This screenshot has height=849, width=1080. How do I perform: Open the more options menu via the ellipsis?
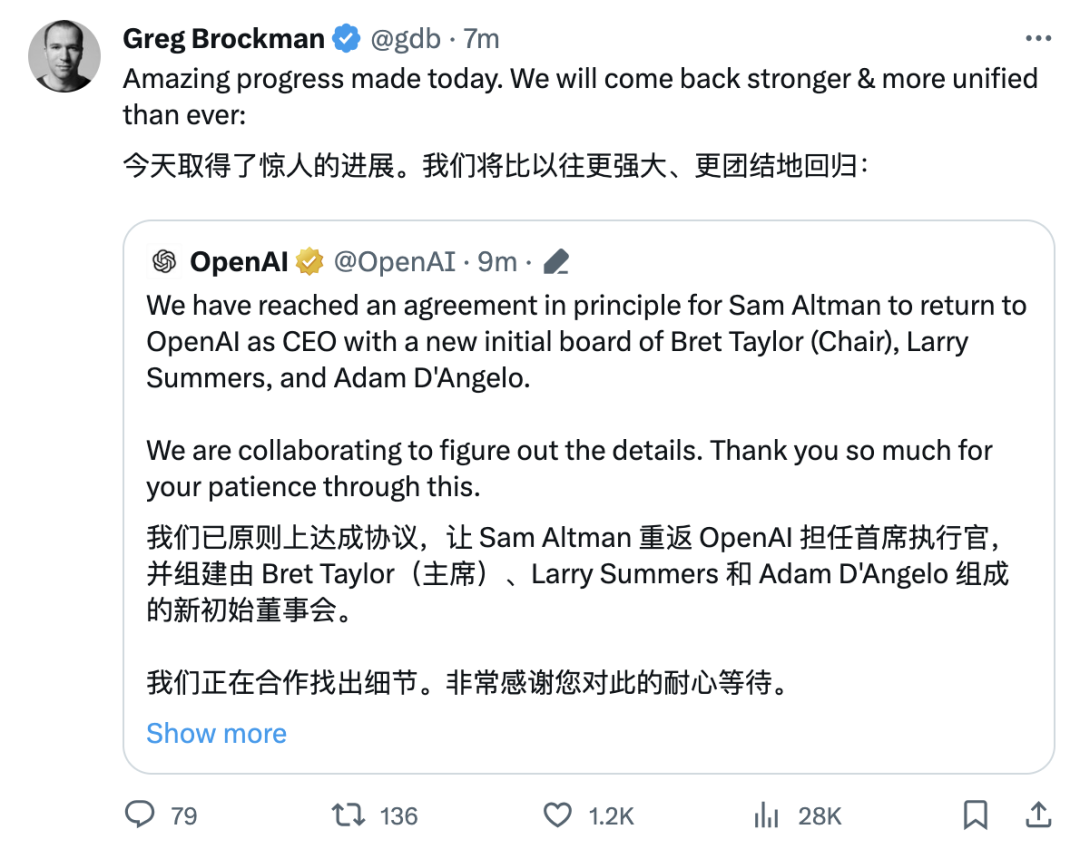pos(1038,37)
